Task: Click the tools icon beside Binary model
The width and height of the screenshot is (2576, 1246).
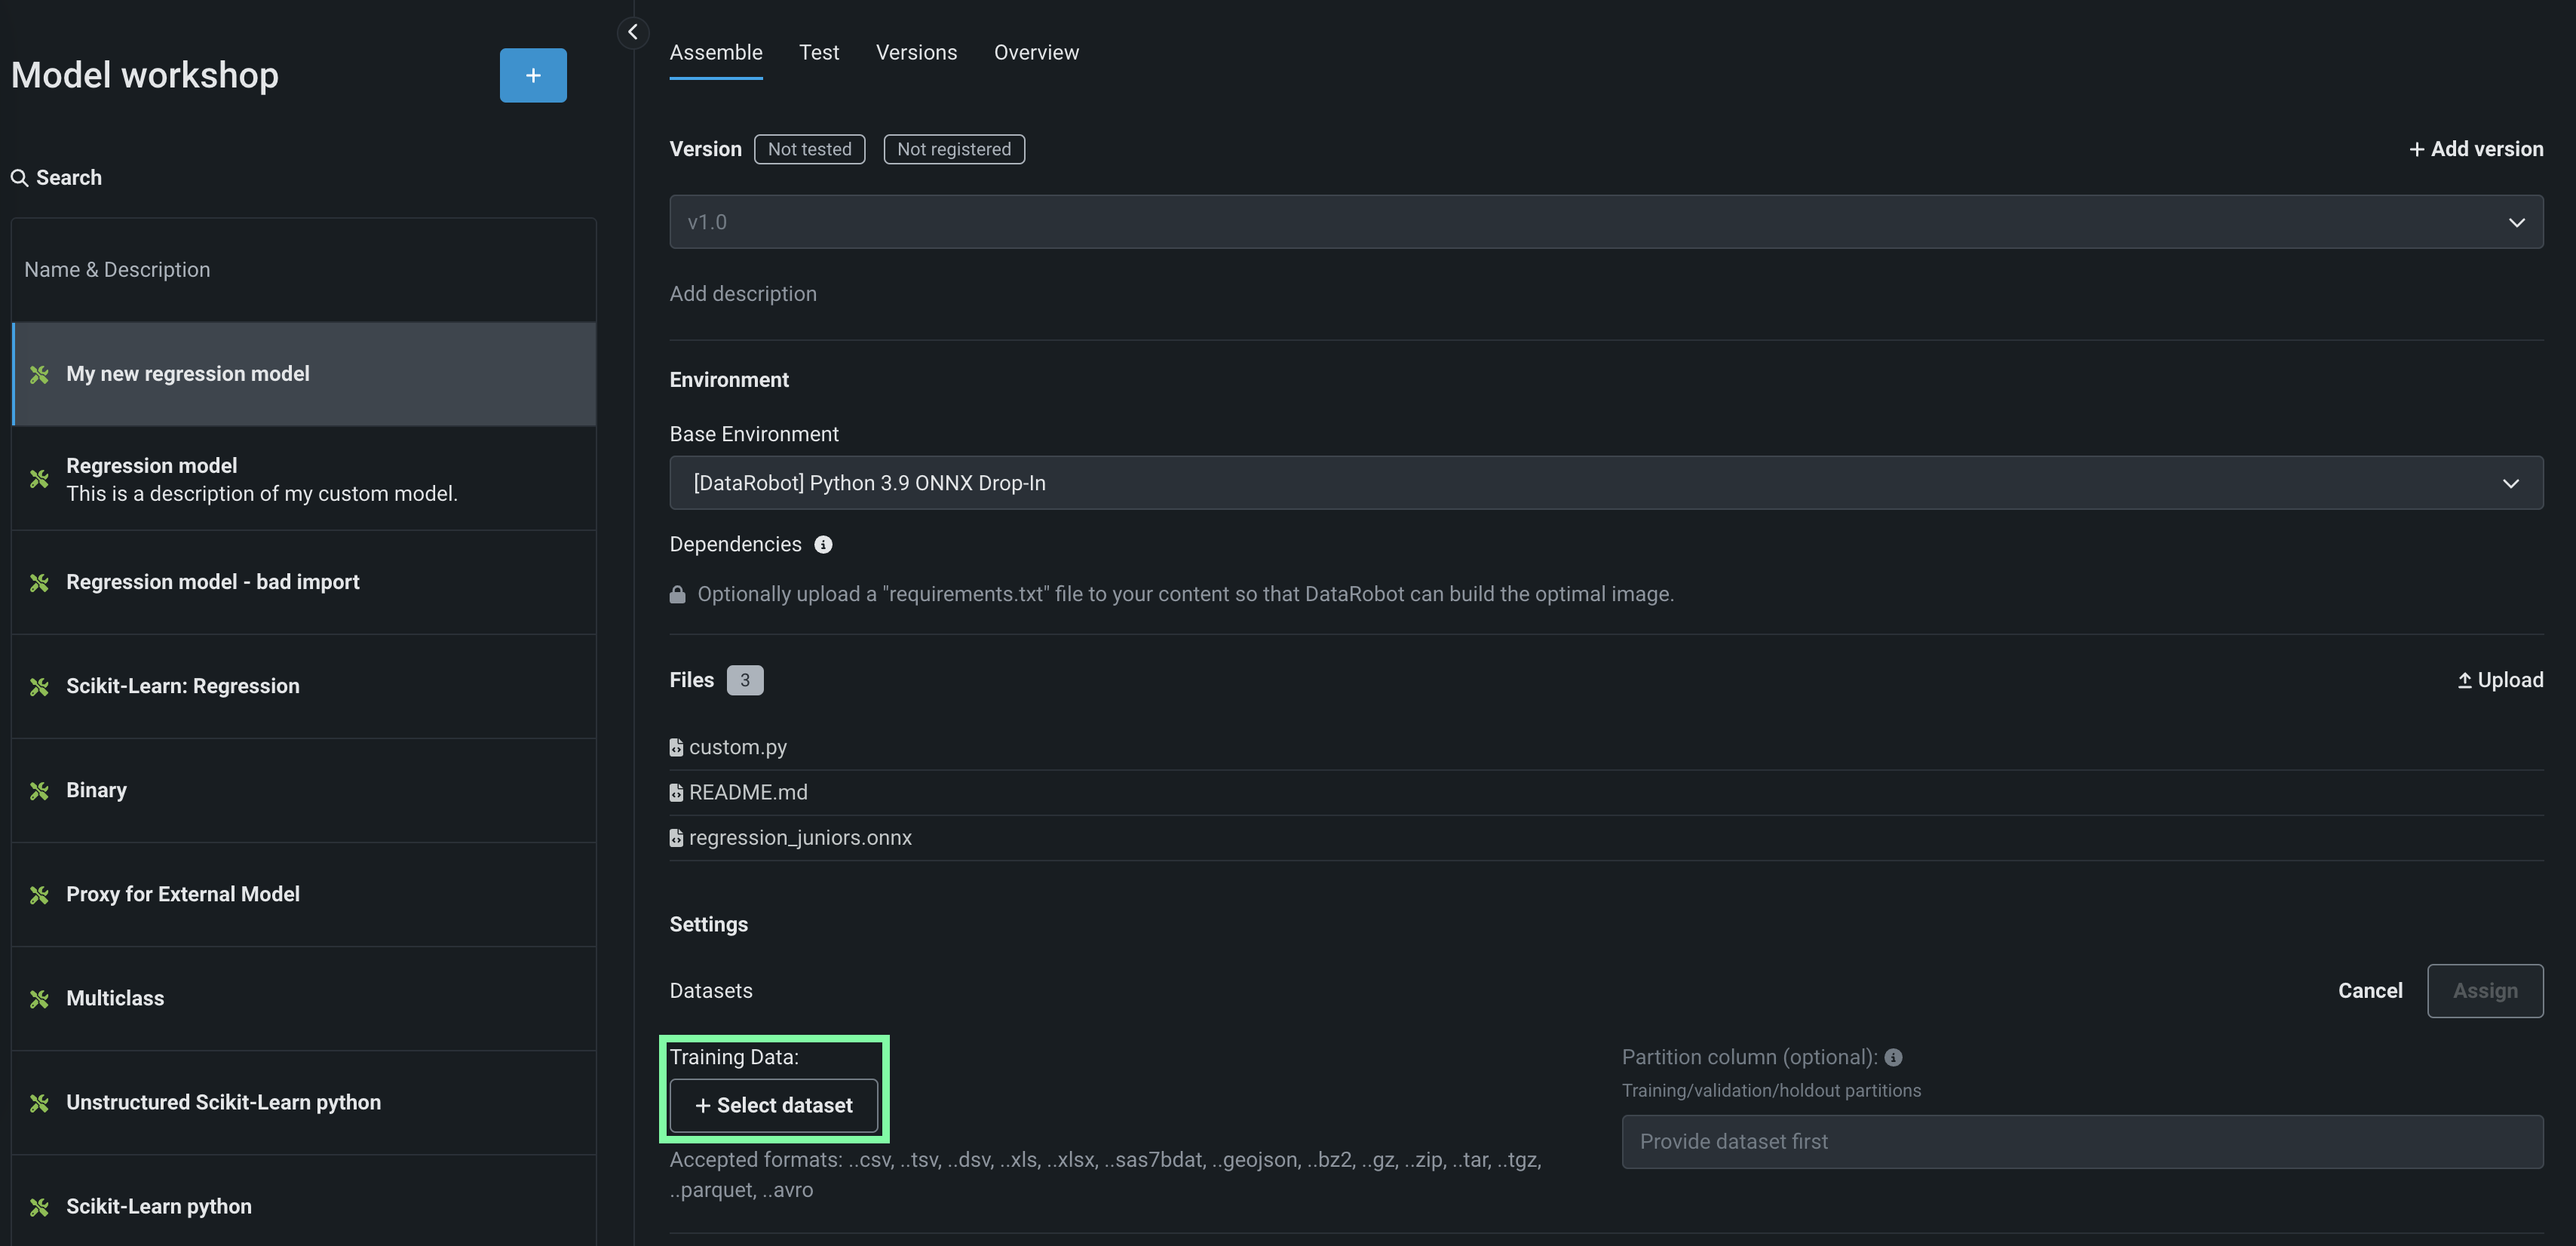Action: point(39,791)
